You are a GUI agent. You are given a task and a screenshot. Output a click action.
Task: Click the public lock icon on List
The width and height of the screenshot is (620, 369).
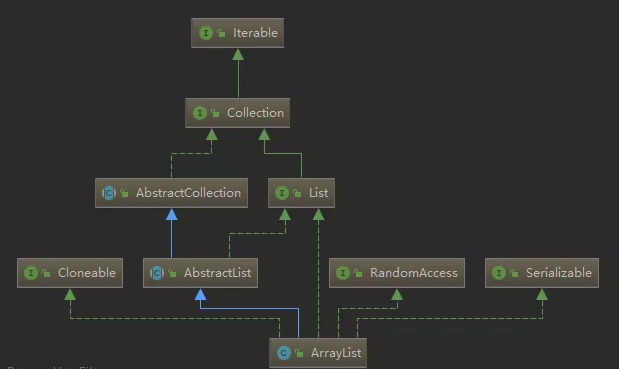coord(297,193)
